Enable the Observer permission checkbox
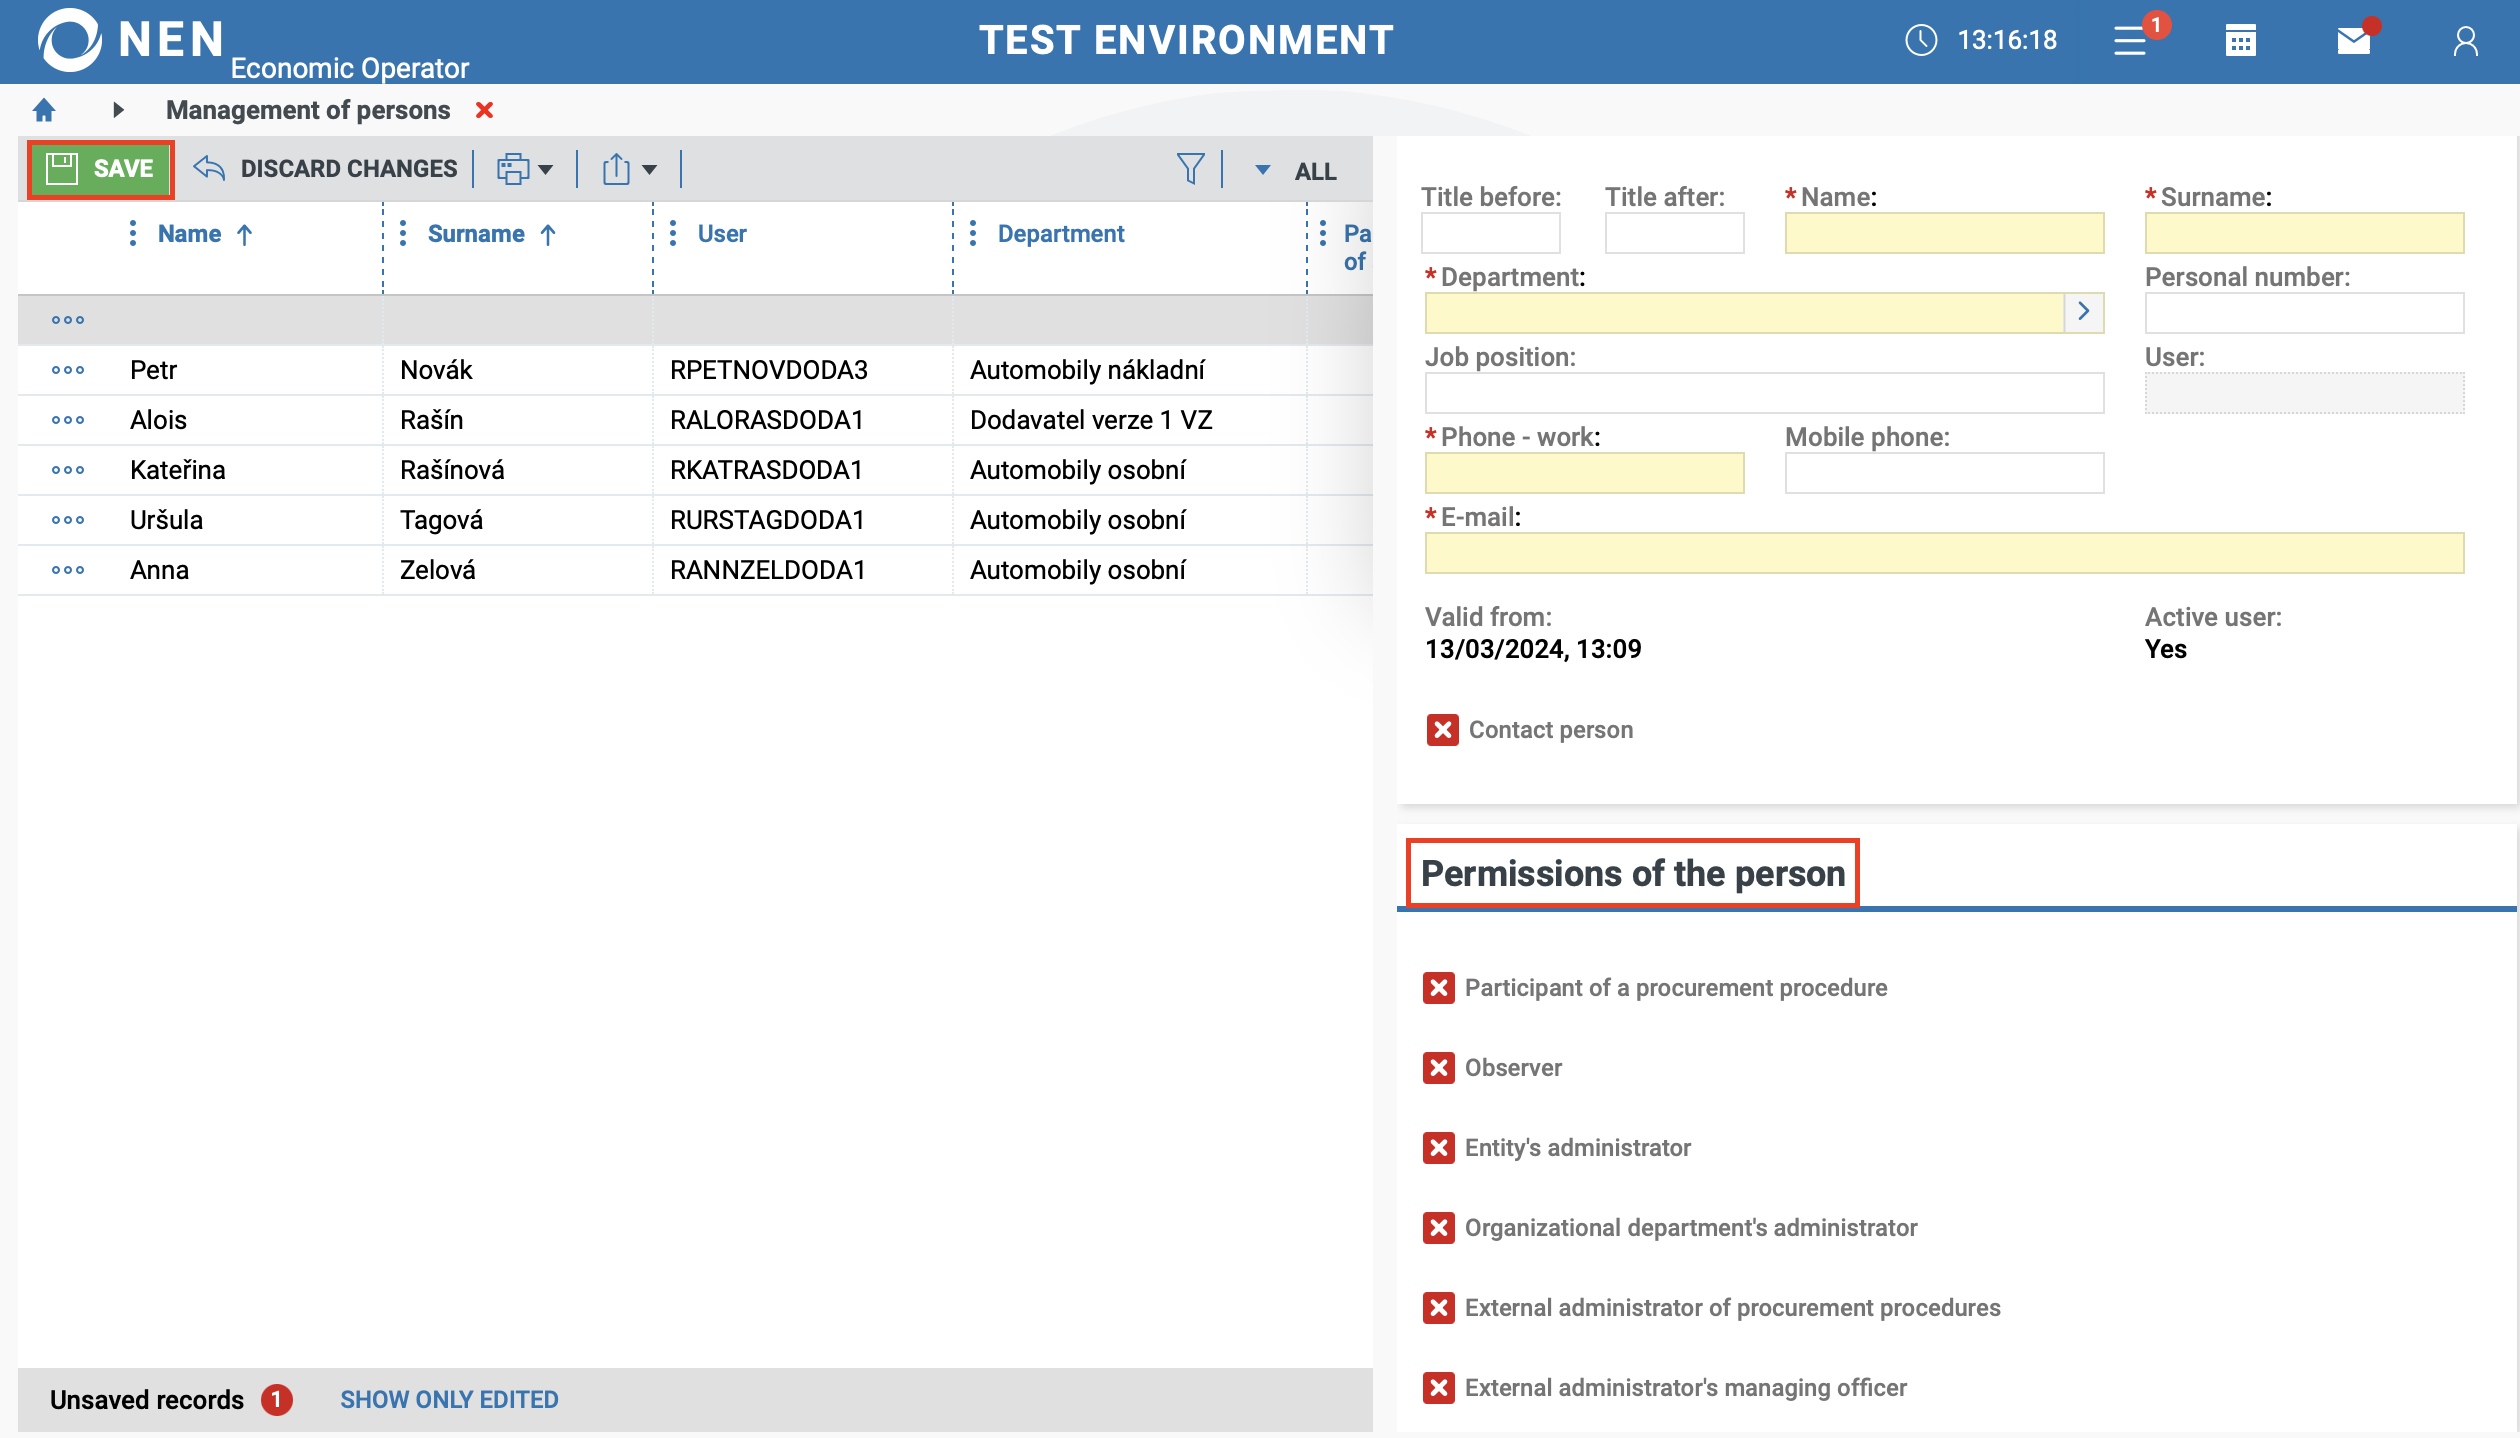Viewport: 2520px width, 1438px height. [x=1439, y=1068]
